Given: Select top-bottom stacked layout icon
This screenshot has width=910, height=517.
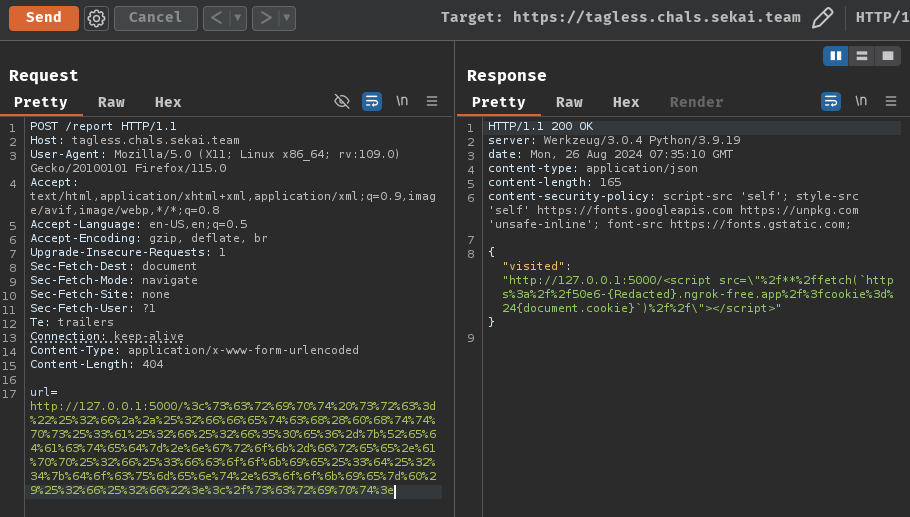Looking at the screenshot, I should [861, 56].
